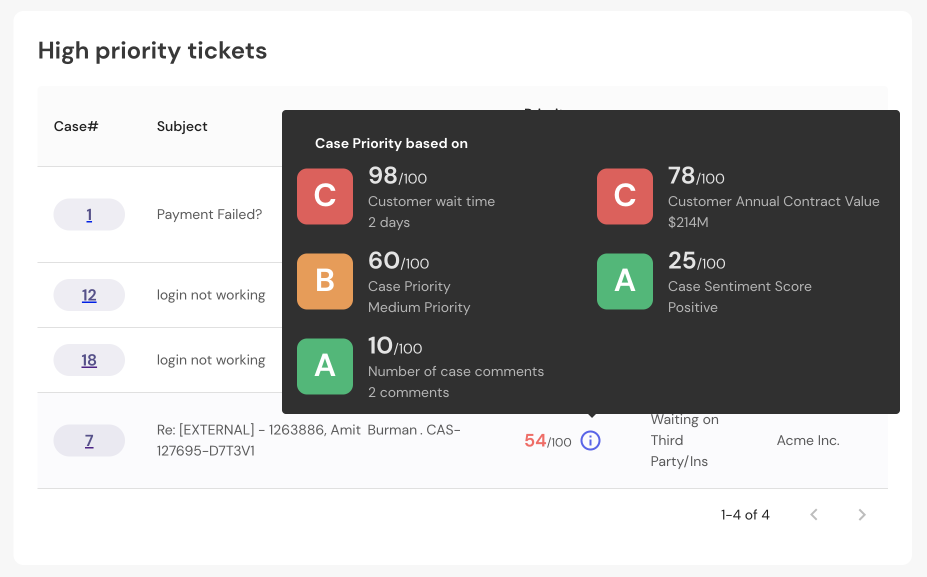Go to next page of tickets
Screen dimensions: 927x577
click(862, 515)
